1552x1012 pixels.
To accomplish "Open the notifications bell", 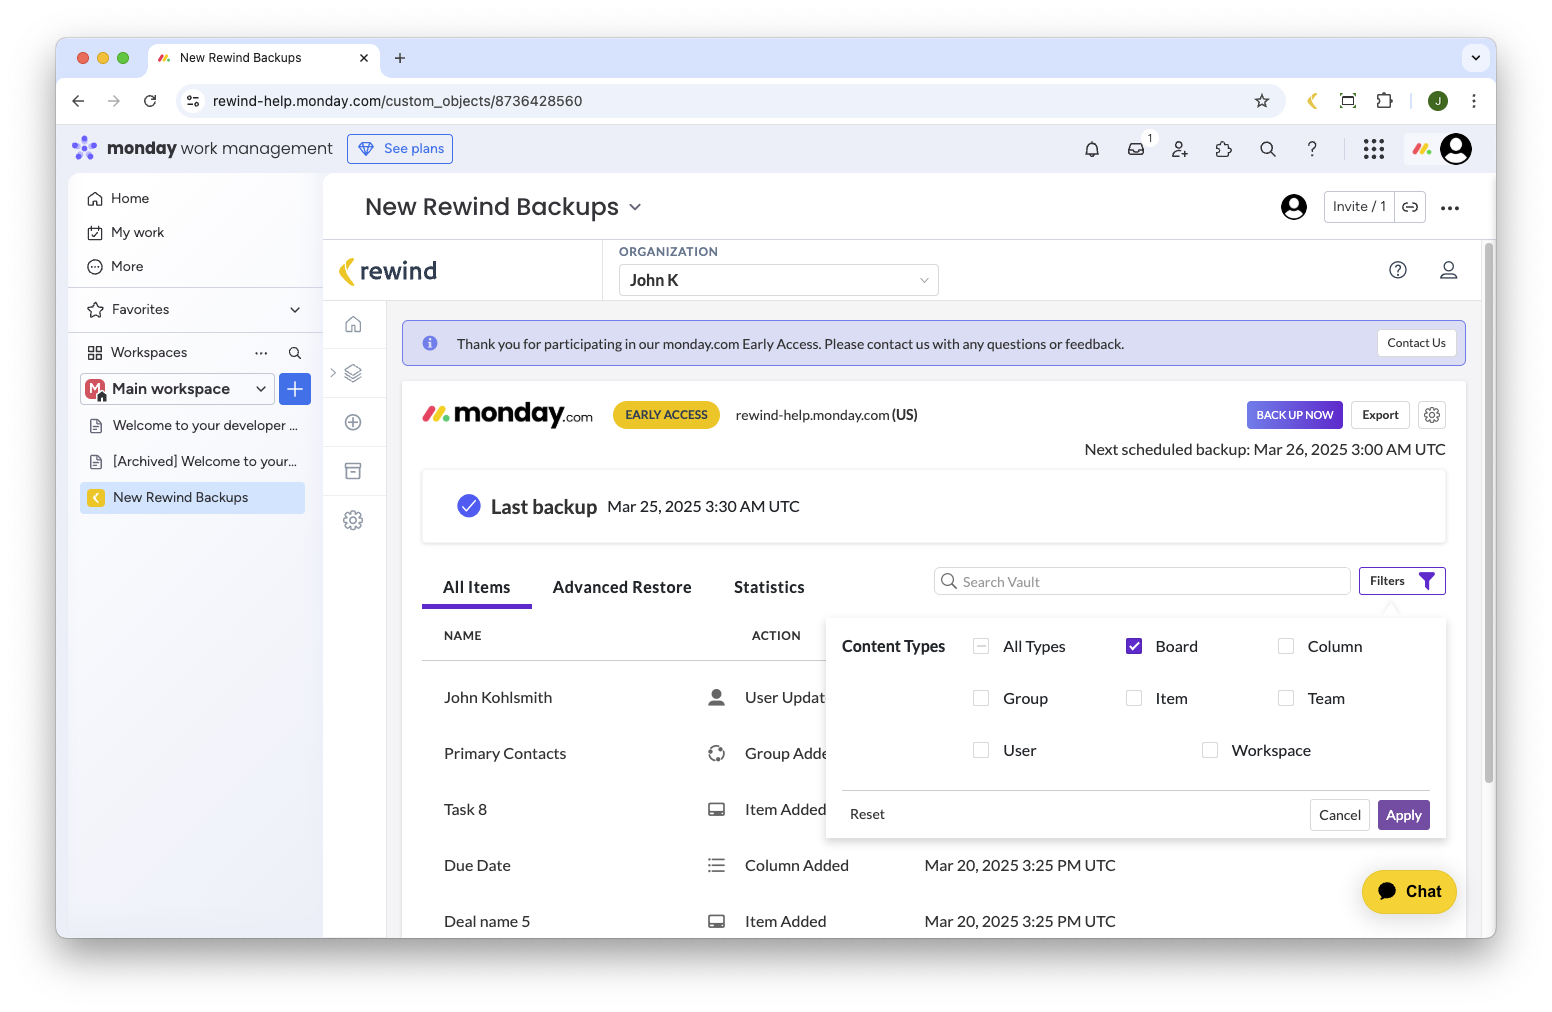I will pos(1092,149).
